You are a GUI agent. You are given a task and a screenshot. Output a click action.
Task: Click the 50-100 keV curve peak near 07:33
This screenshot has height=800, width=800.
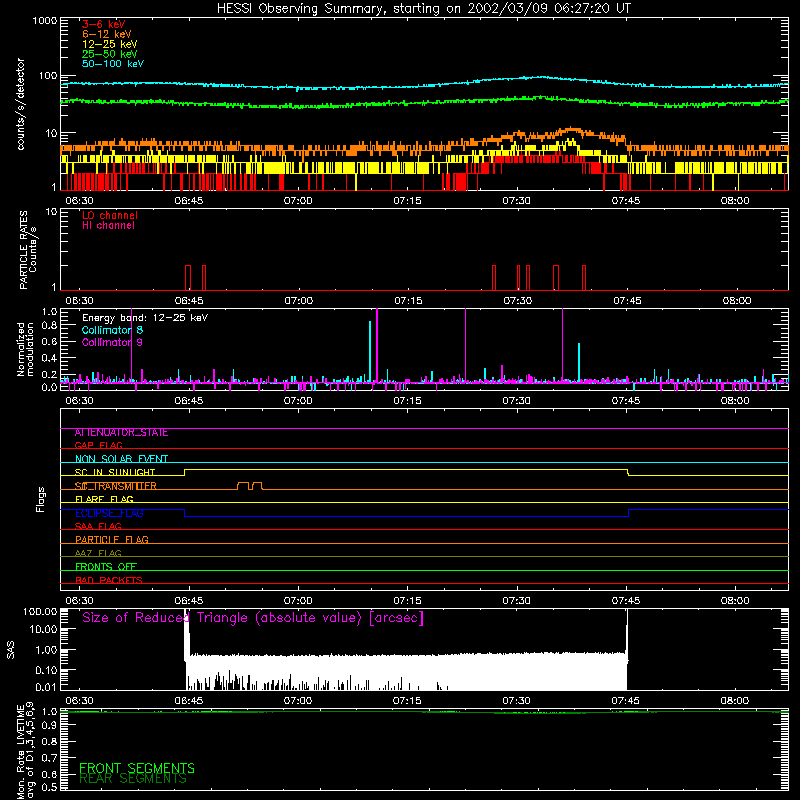(x=542, y=77)
